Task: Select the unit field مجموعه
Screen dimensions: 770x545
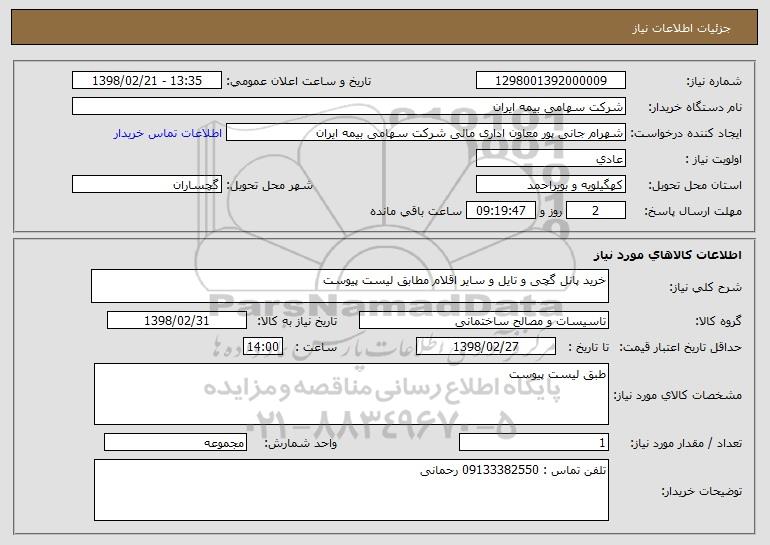Action: click(x=175, y=442)
